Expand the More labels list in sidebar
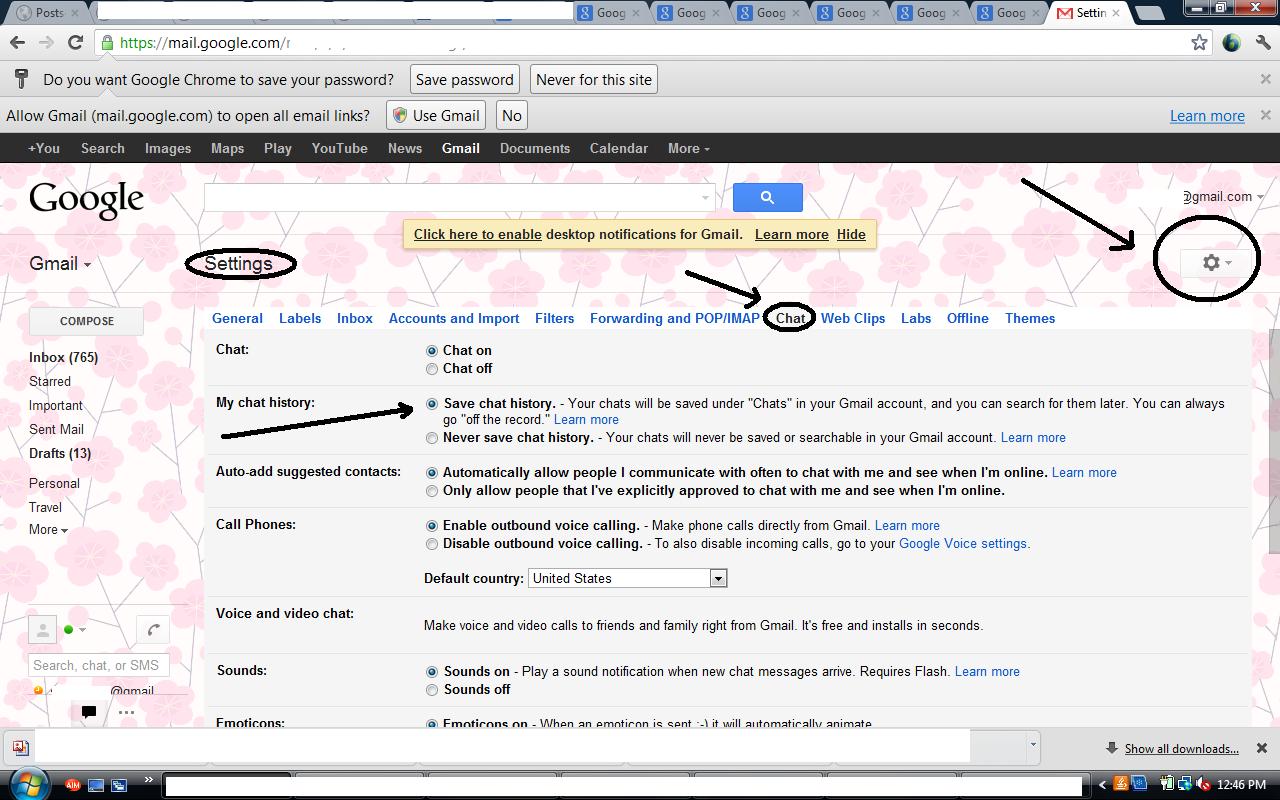1280x800 pixels. tap(48, 530)
